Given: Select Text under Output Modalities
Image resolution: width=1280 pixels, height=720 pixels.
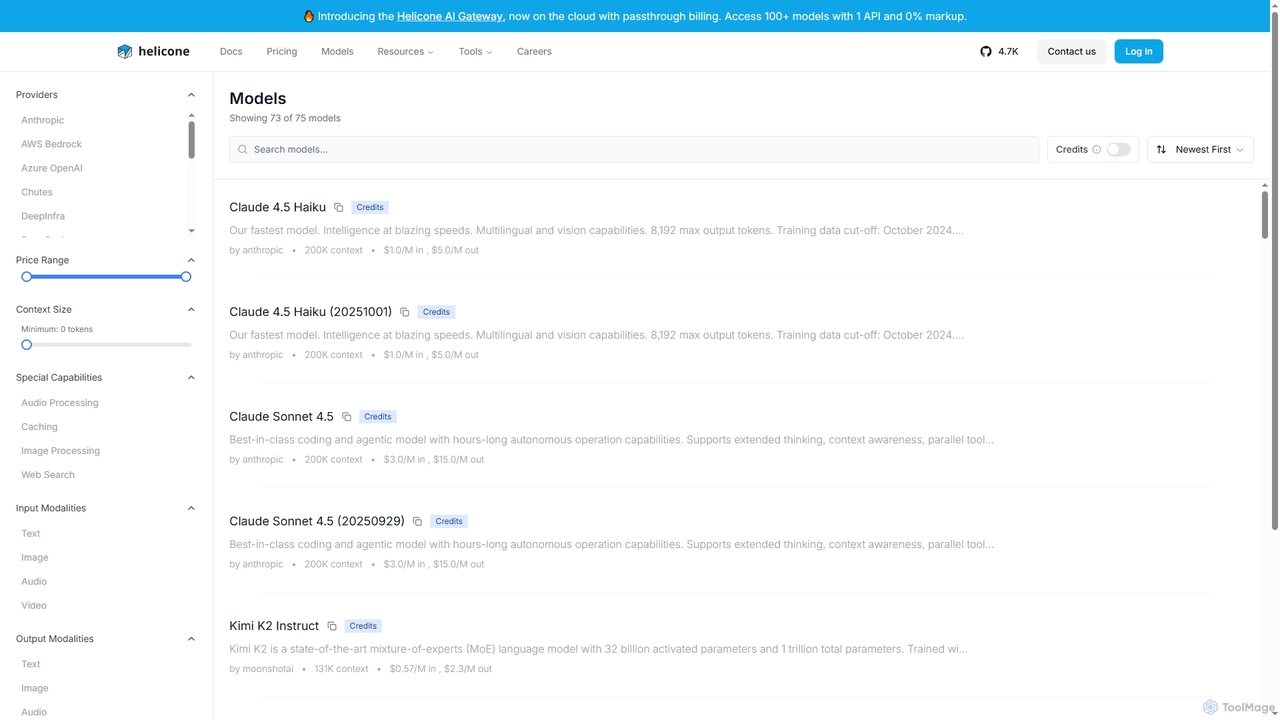Looking at the screenshot, I should tap(31, 664).
